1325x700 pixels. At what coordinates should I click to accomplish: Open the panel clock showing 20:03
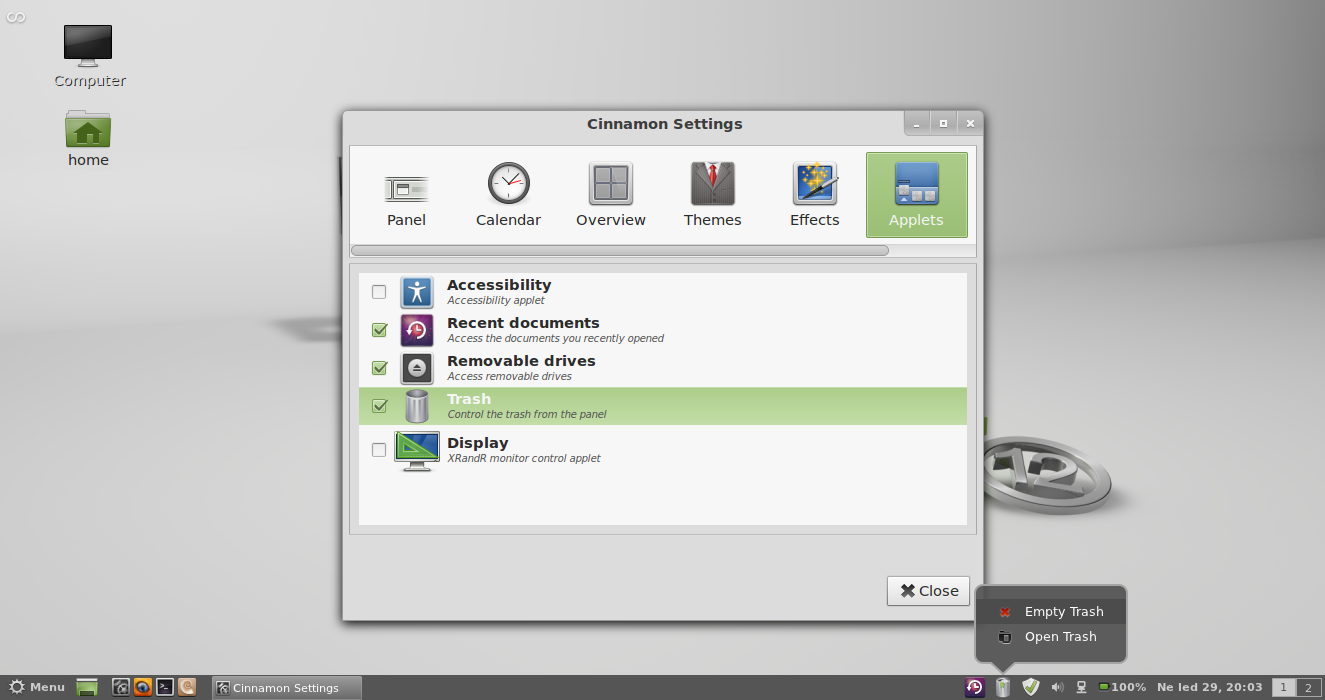coord(1209,688)
